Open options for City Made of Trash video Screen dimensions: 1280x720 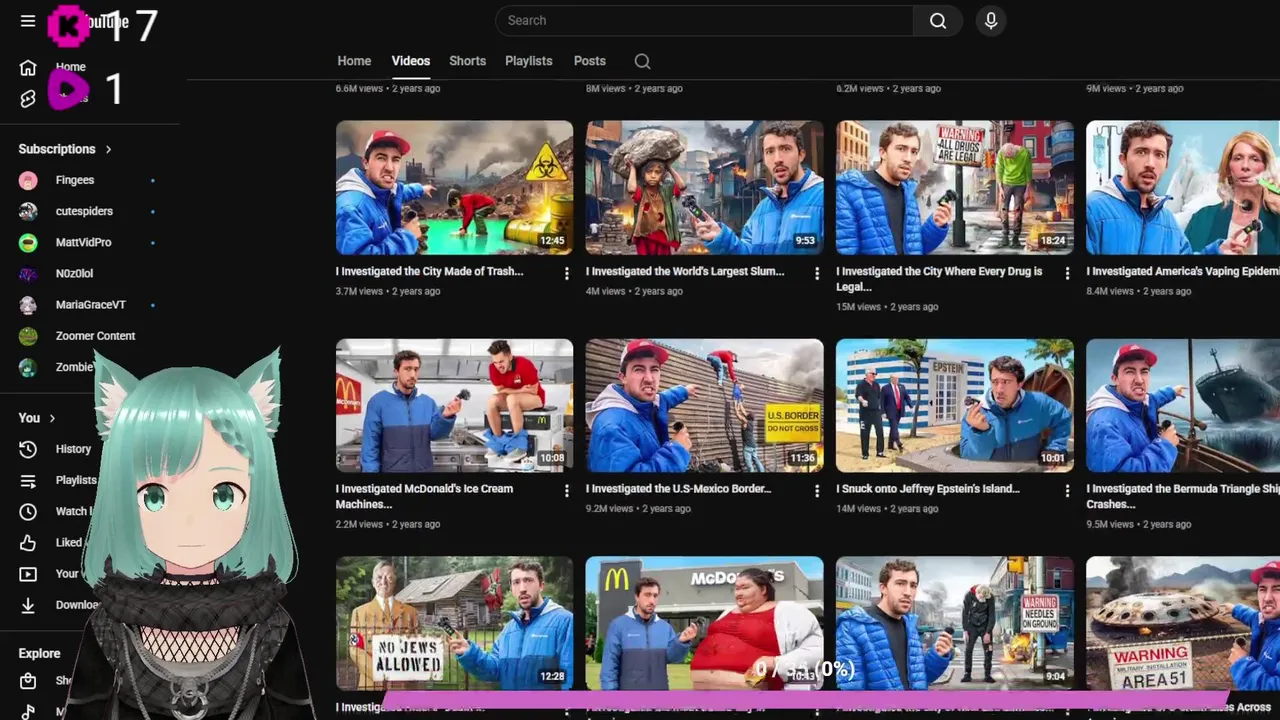pos(566,273)
